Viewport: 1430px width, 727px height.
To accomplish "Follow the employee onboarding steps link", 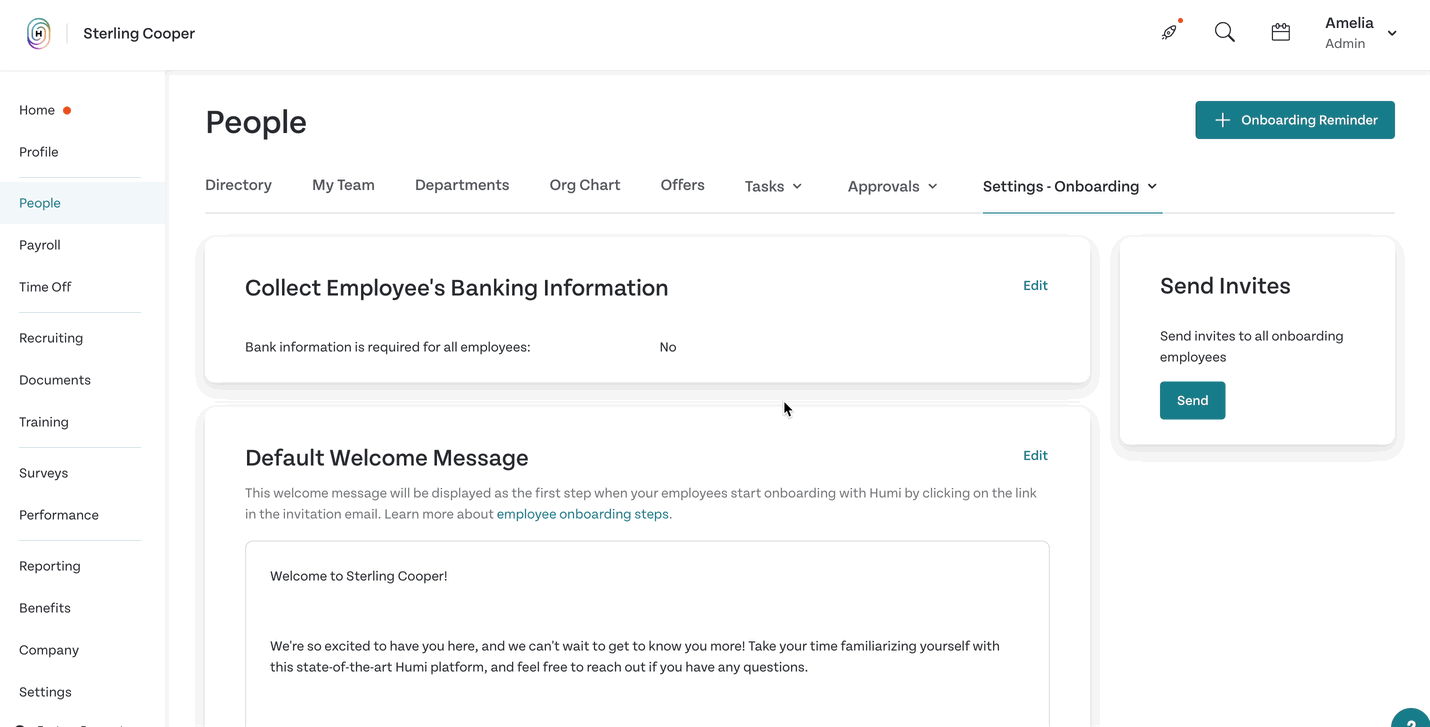I will [x=583, y=514].
